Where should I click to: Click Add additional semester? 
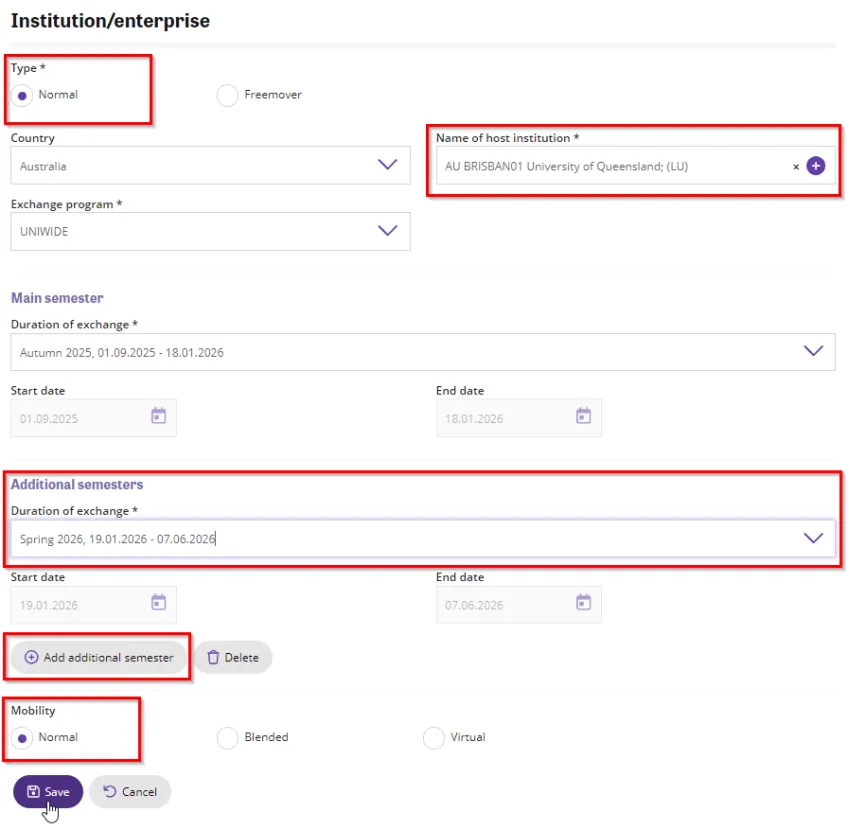(98, 657)
